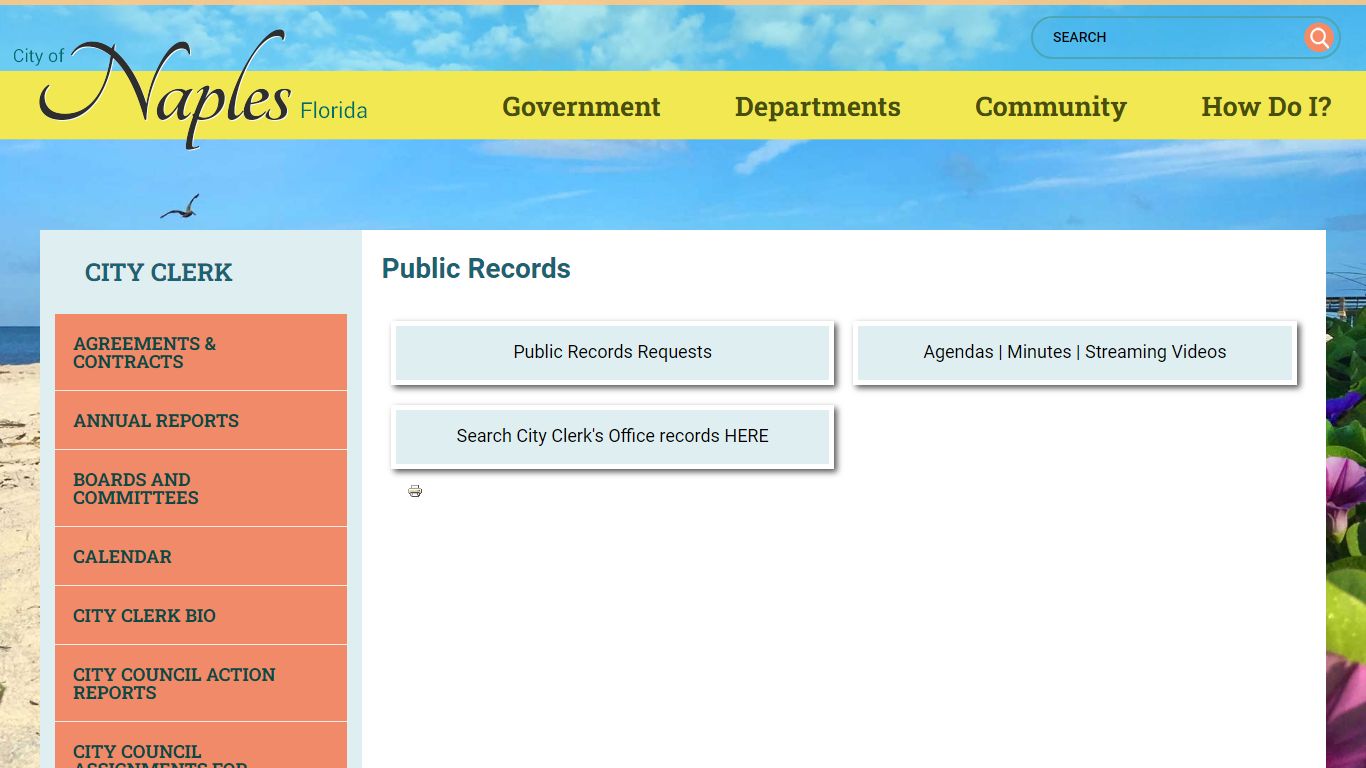
Task: Open Search City Clerk's Office records HERE
Action: click(613, 436)
